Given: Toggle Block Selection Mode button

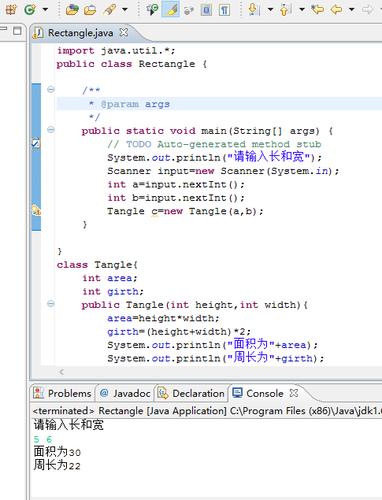Looking at the screenshot, I should (206, 10).
